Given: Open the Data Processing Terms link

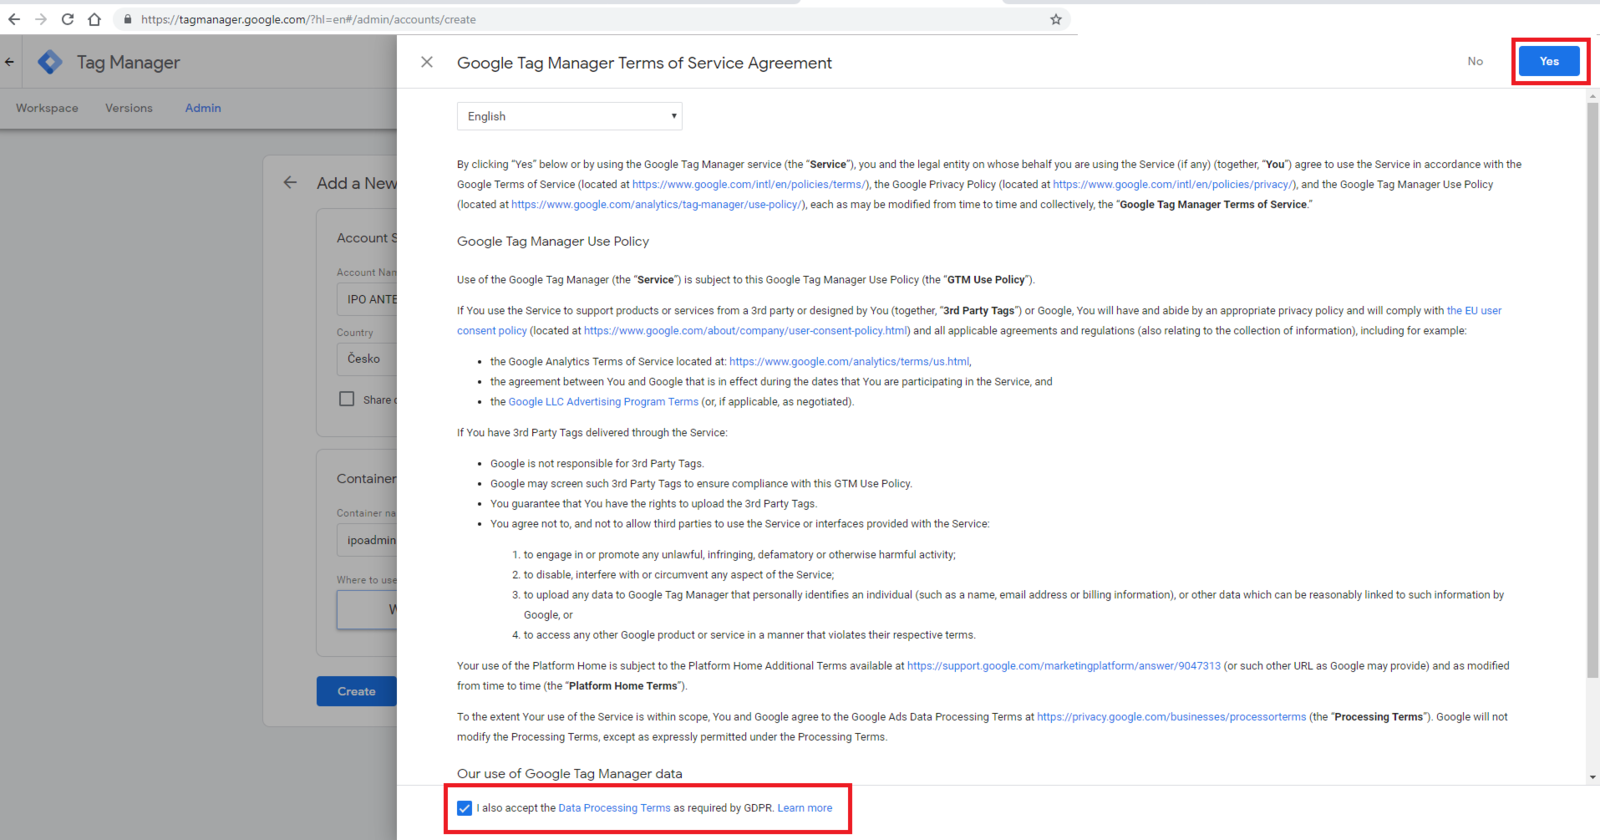Looking at the screenshot, I should 614,808.
